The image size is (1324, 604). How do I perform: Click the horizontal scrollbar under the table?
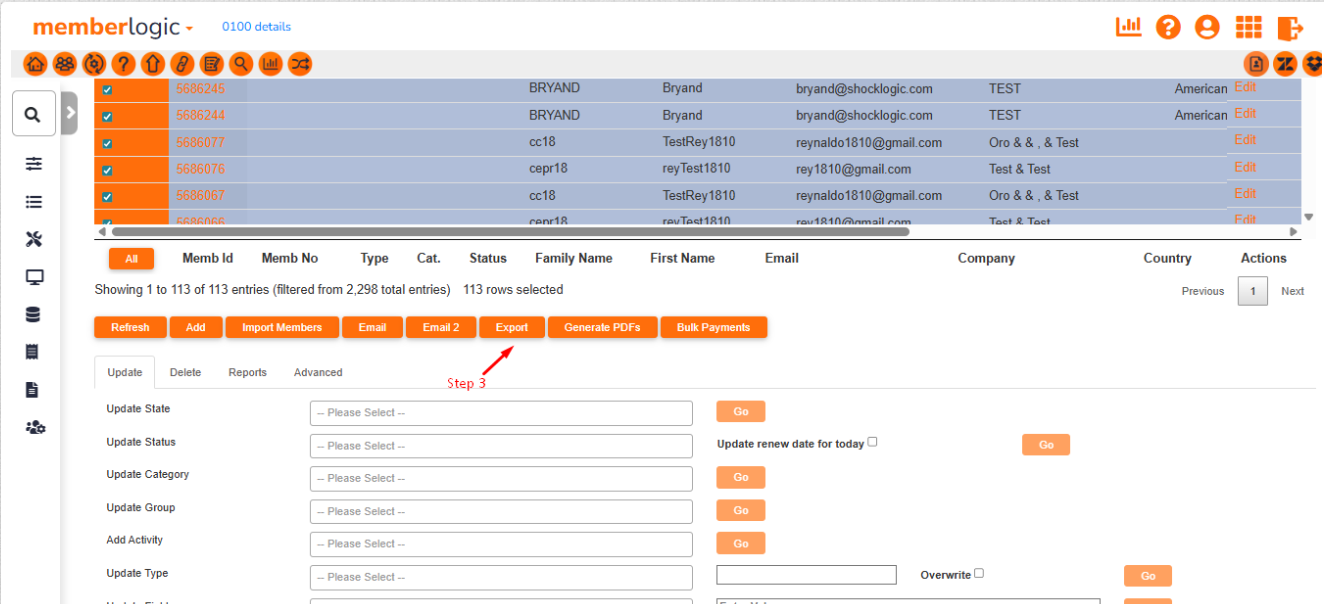510,231
